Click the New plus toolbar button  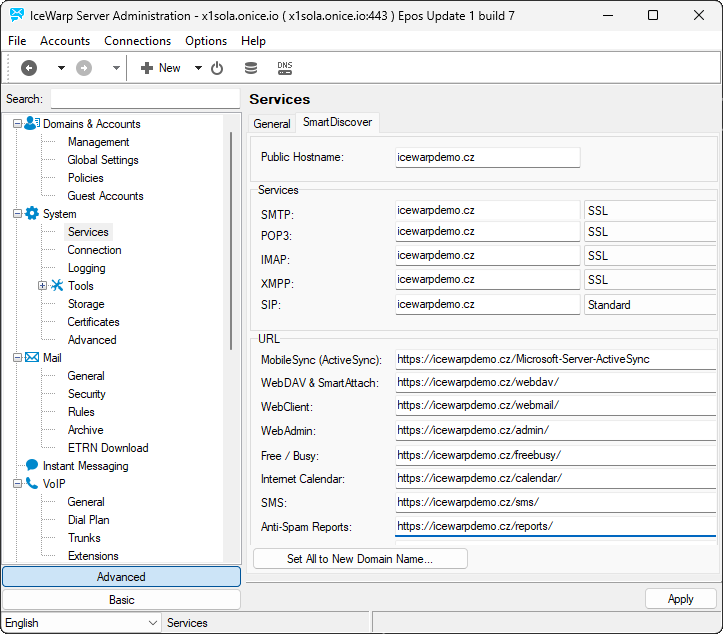pyautogui.click(x=160, y=68)
